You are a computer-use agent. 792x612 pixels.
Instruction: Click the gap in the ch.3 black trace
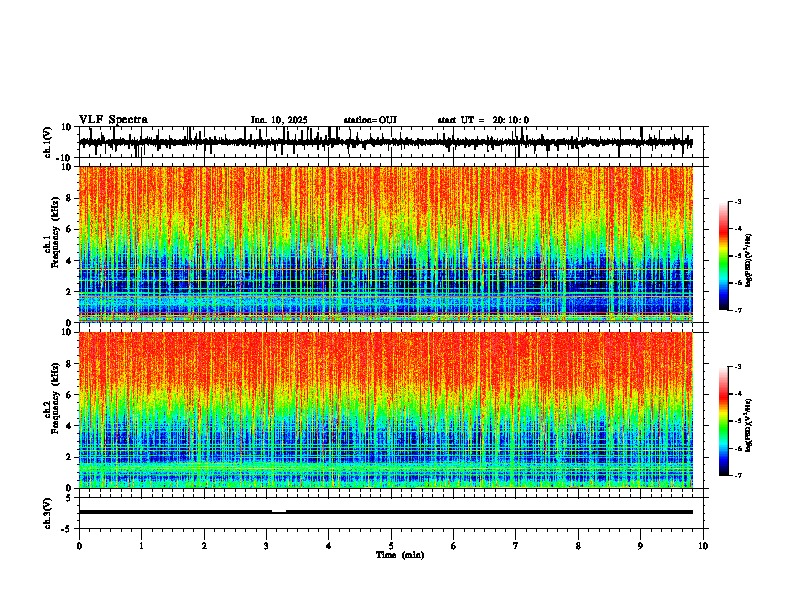(279, 512)
